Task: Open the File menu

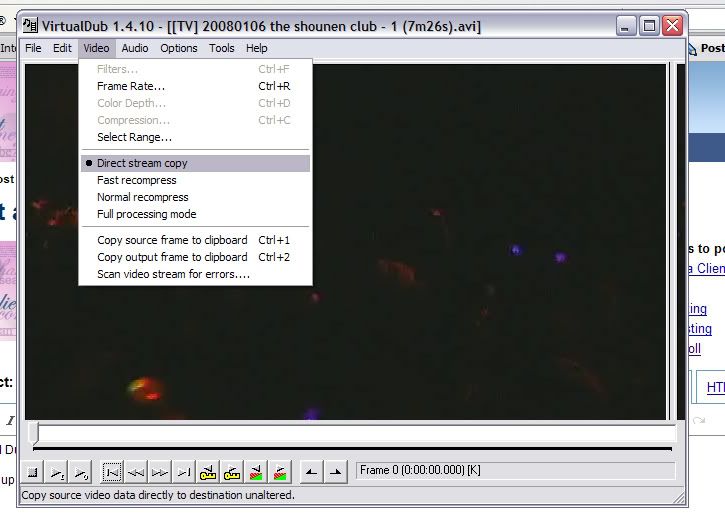Action: coord(33,48)
